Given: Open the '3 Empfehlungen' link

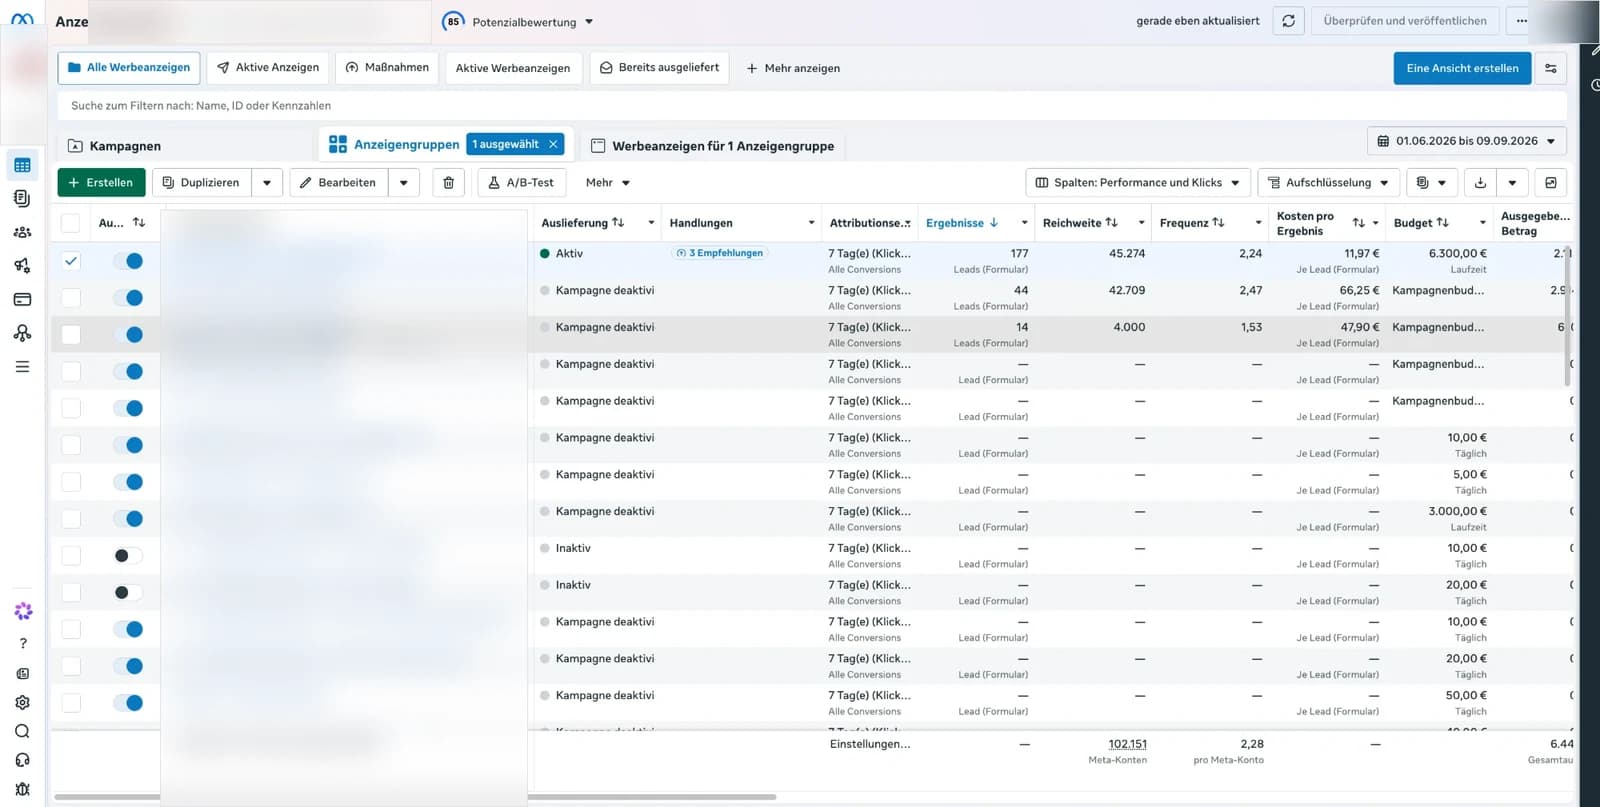Looking at the screenshot, I should pyautogui.click(x=720, y=253).
